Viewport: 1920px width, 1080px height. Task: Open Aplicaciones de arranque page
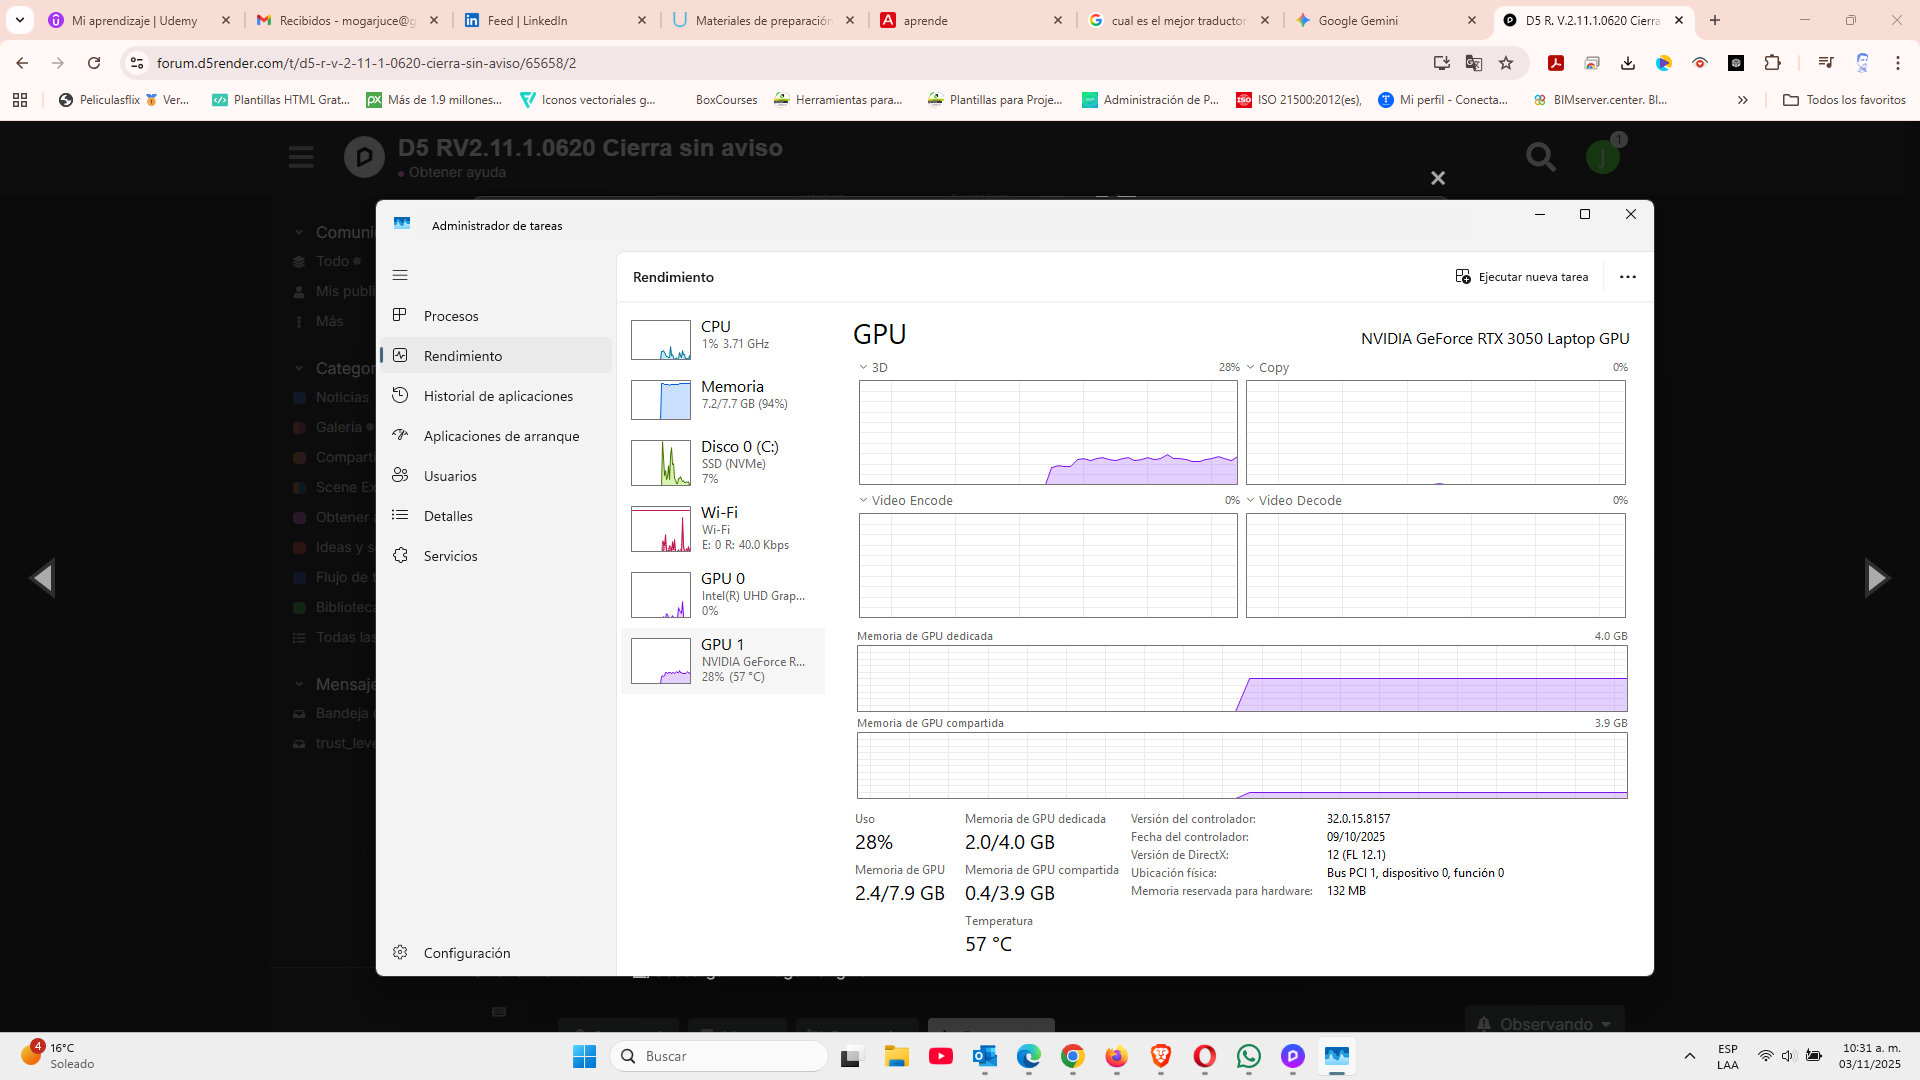501,436
